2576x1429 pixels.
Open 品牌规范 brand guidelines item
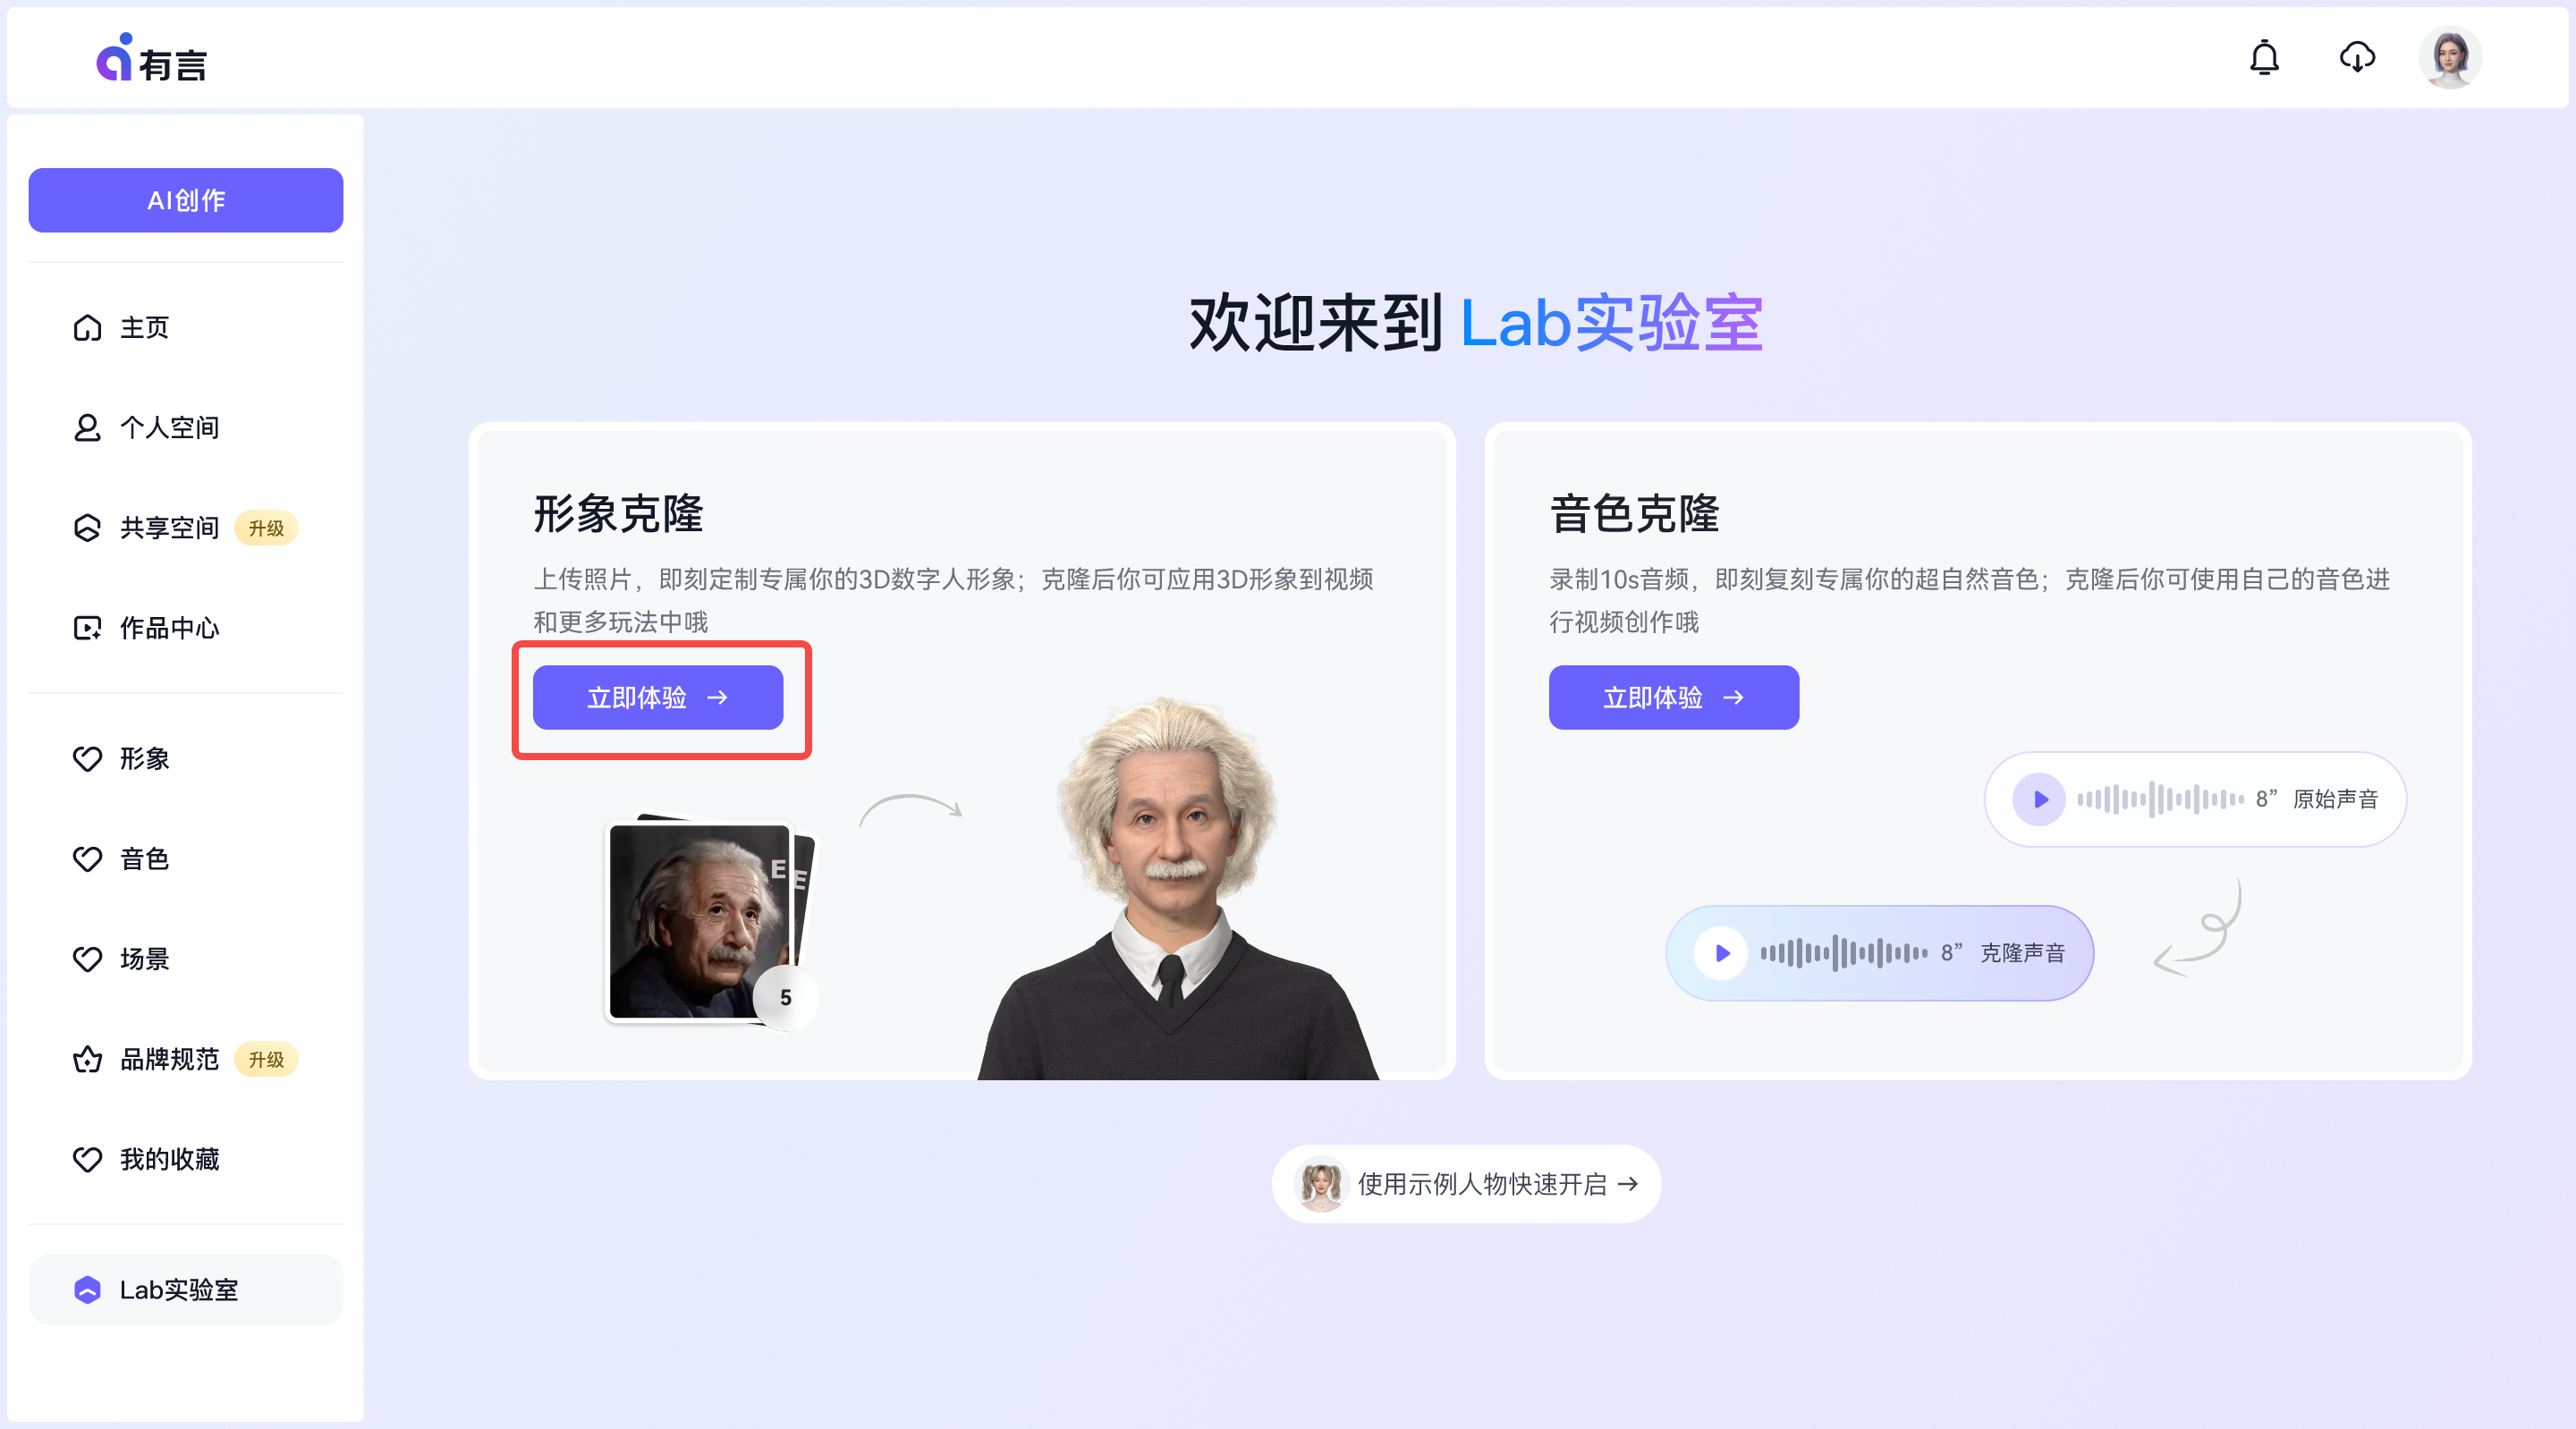[x=168, y=1059]
